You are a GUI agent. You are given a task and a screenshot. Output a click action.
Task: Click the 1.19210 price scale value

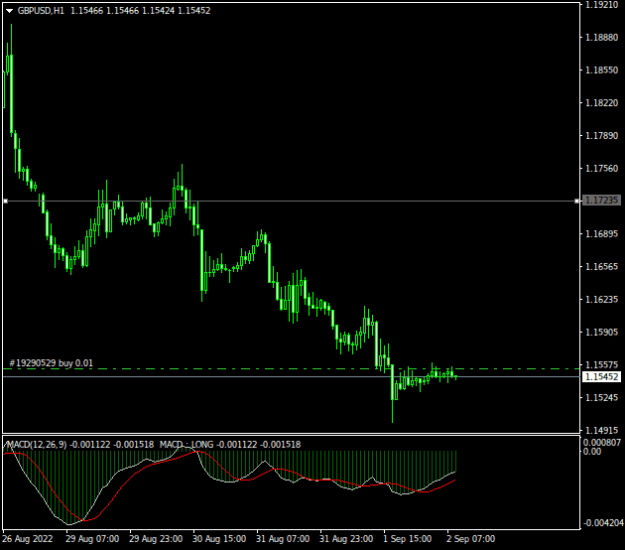tap(601, 5)
